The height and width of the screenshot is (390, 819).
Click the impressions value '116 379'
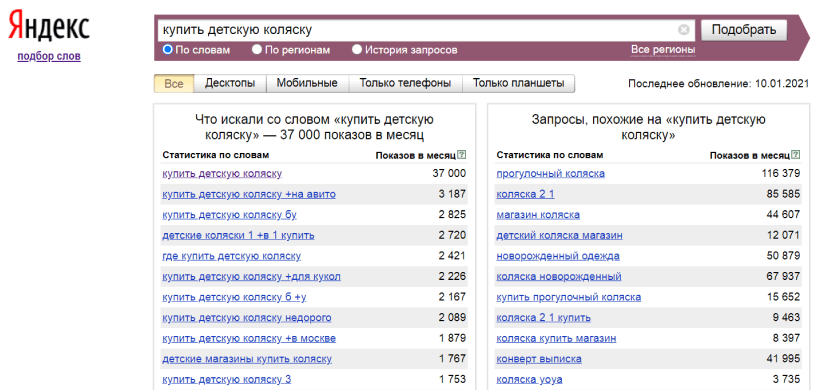(780, 173)
